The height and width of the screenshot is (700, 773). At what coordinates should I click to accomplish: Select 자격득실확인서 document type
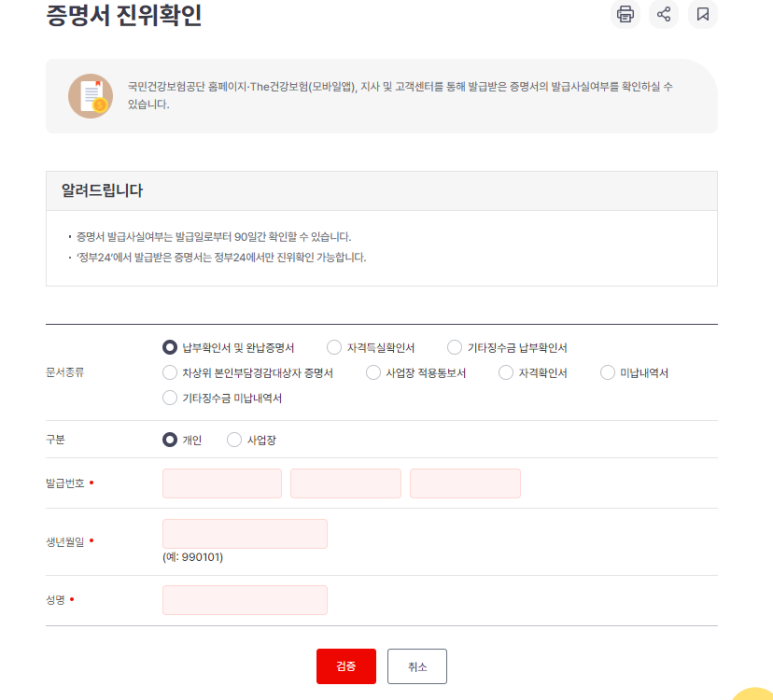coord(334,348)
